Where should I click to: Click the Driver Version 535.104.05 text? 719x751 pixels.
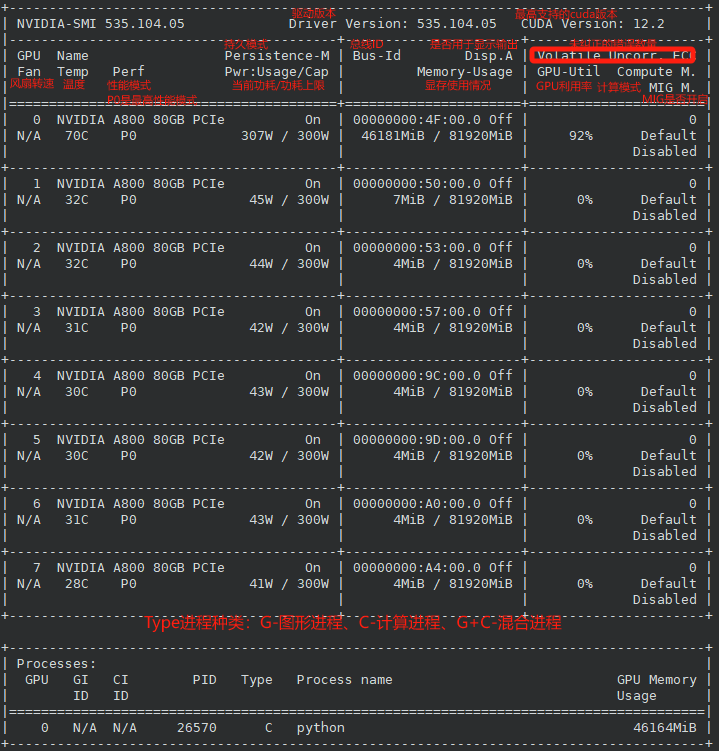392,24
